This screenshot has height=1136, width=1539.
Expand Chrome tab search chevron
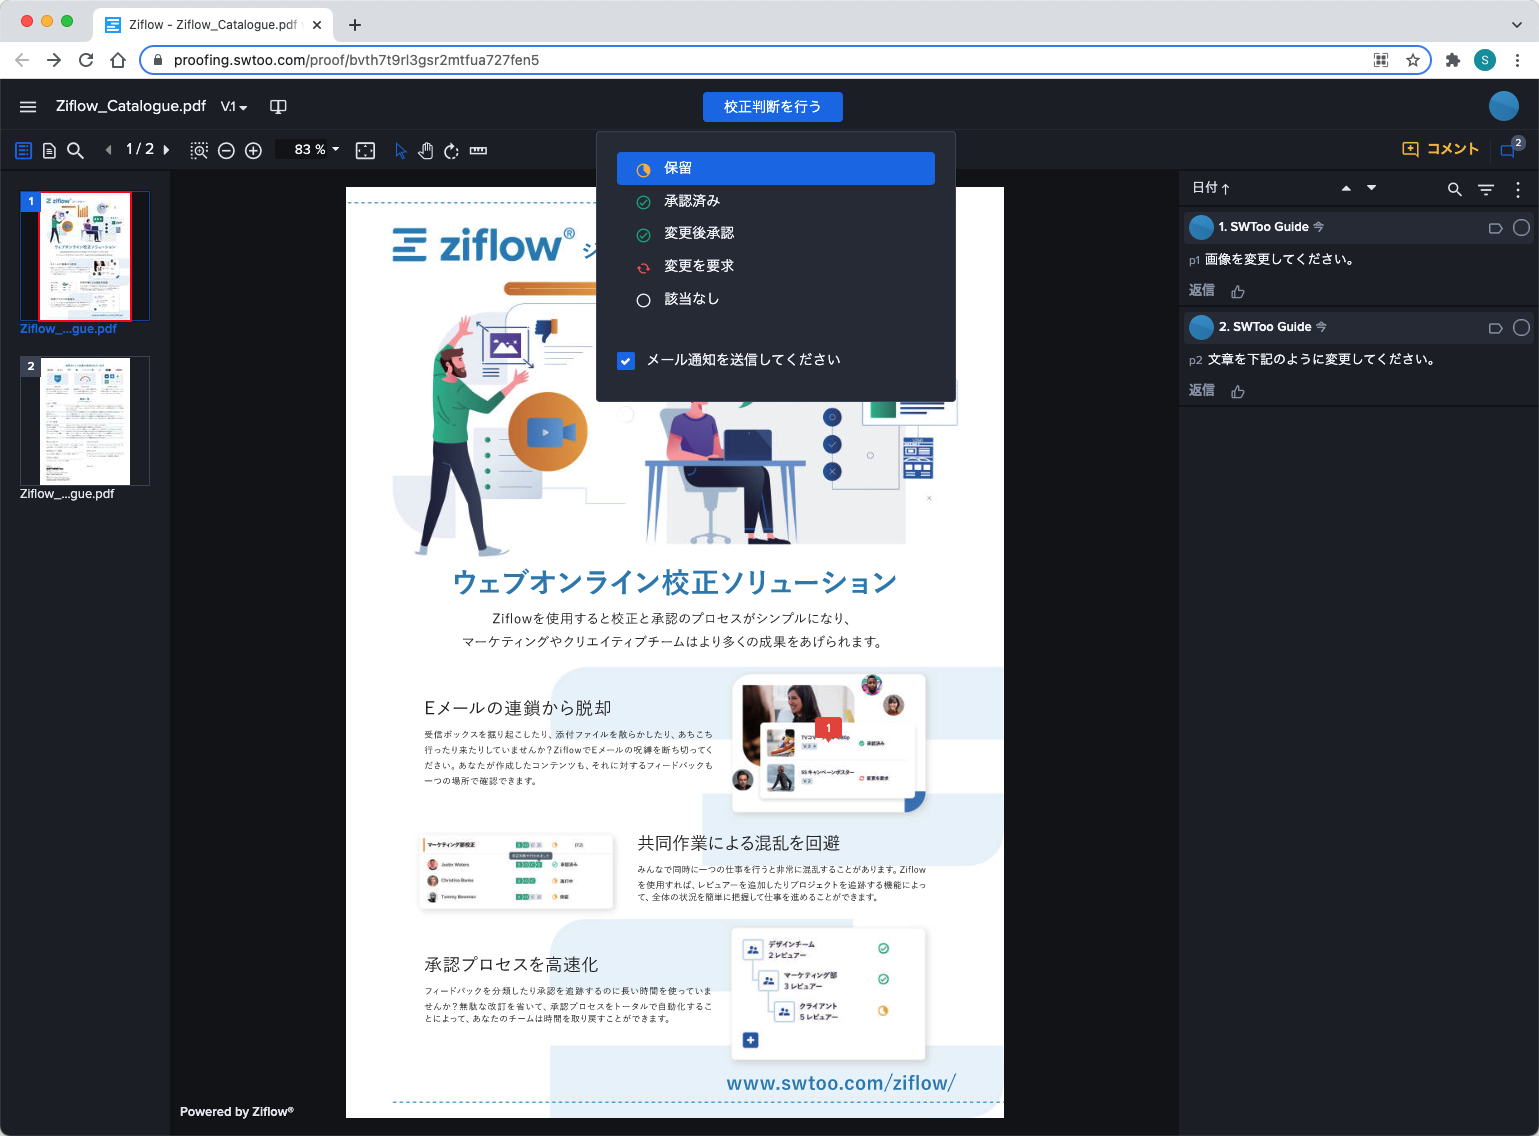tap(1517, 24)
